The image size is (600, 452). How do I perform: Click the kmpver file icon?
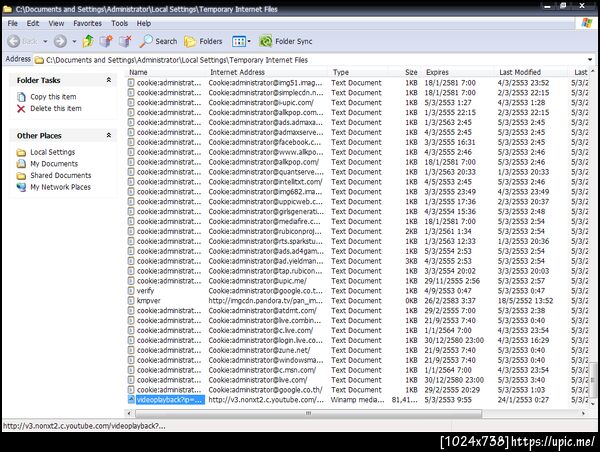[131, 300]
